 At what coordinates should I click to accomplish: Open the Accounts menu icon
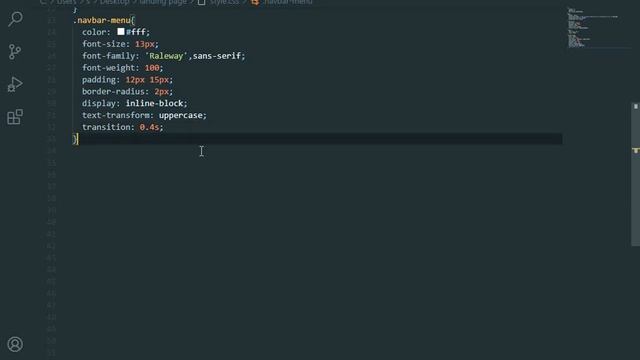[x=15, y=344]
